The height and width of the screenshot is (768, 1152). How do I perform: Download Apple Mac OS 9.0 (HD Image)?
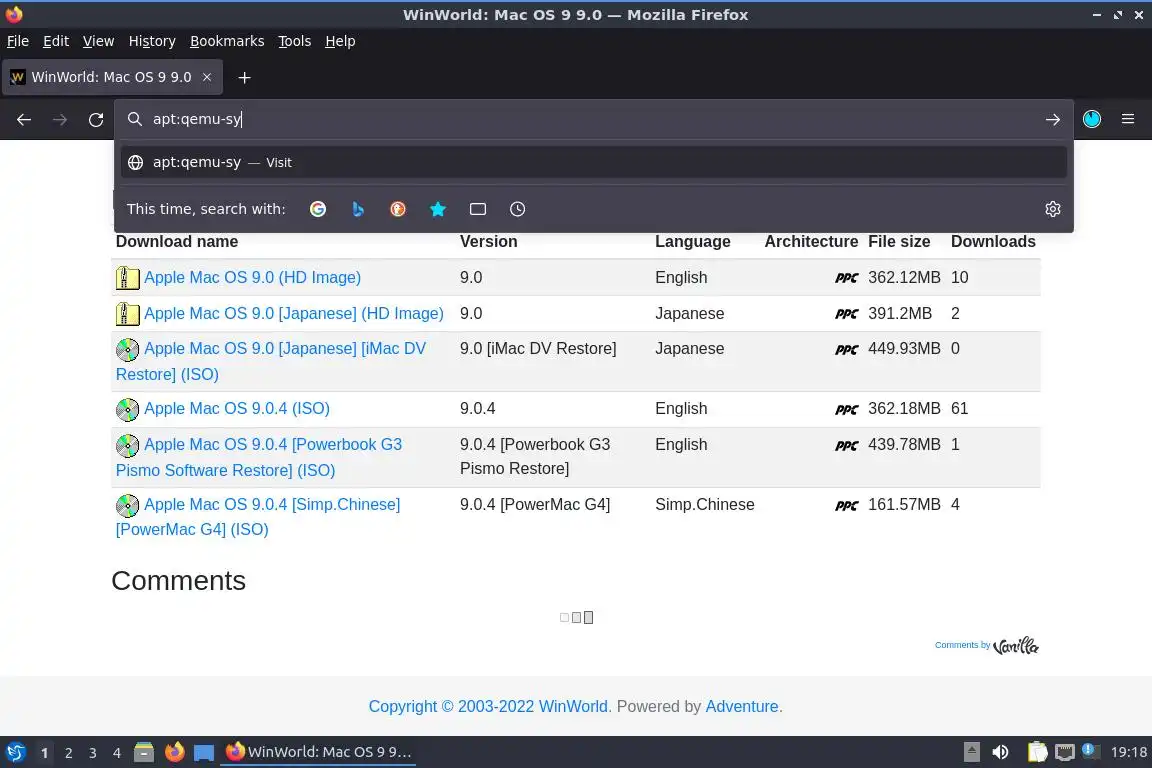252,278
